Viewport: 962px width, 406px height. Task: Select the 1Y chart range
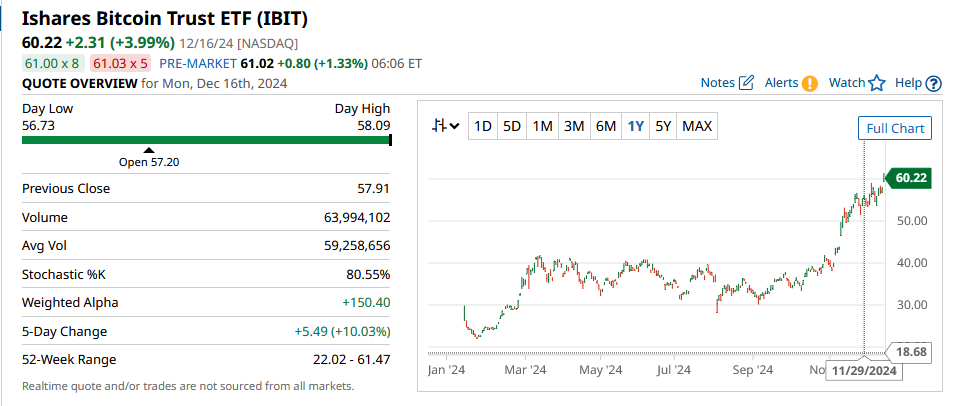tap(635, 126)
